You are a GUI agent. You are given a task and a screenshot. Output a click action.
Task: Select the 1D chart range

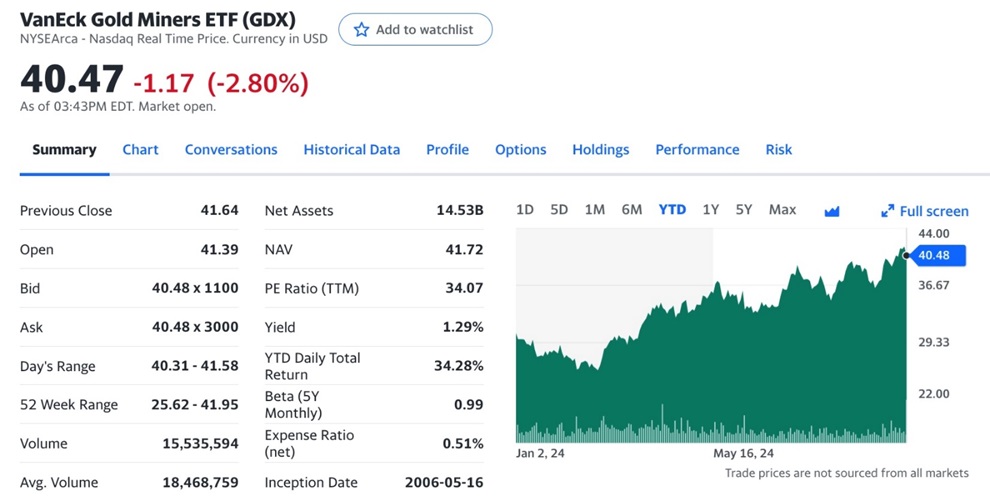525,210
